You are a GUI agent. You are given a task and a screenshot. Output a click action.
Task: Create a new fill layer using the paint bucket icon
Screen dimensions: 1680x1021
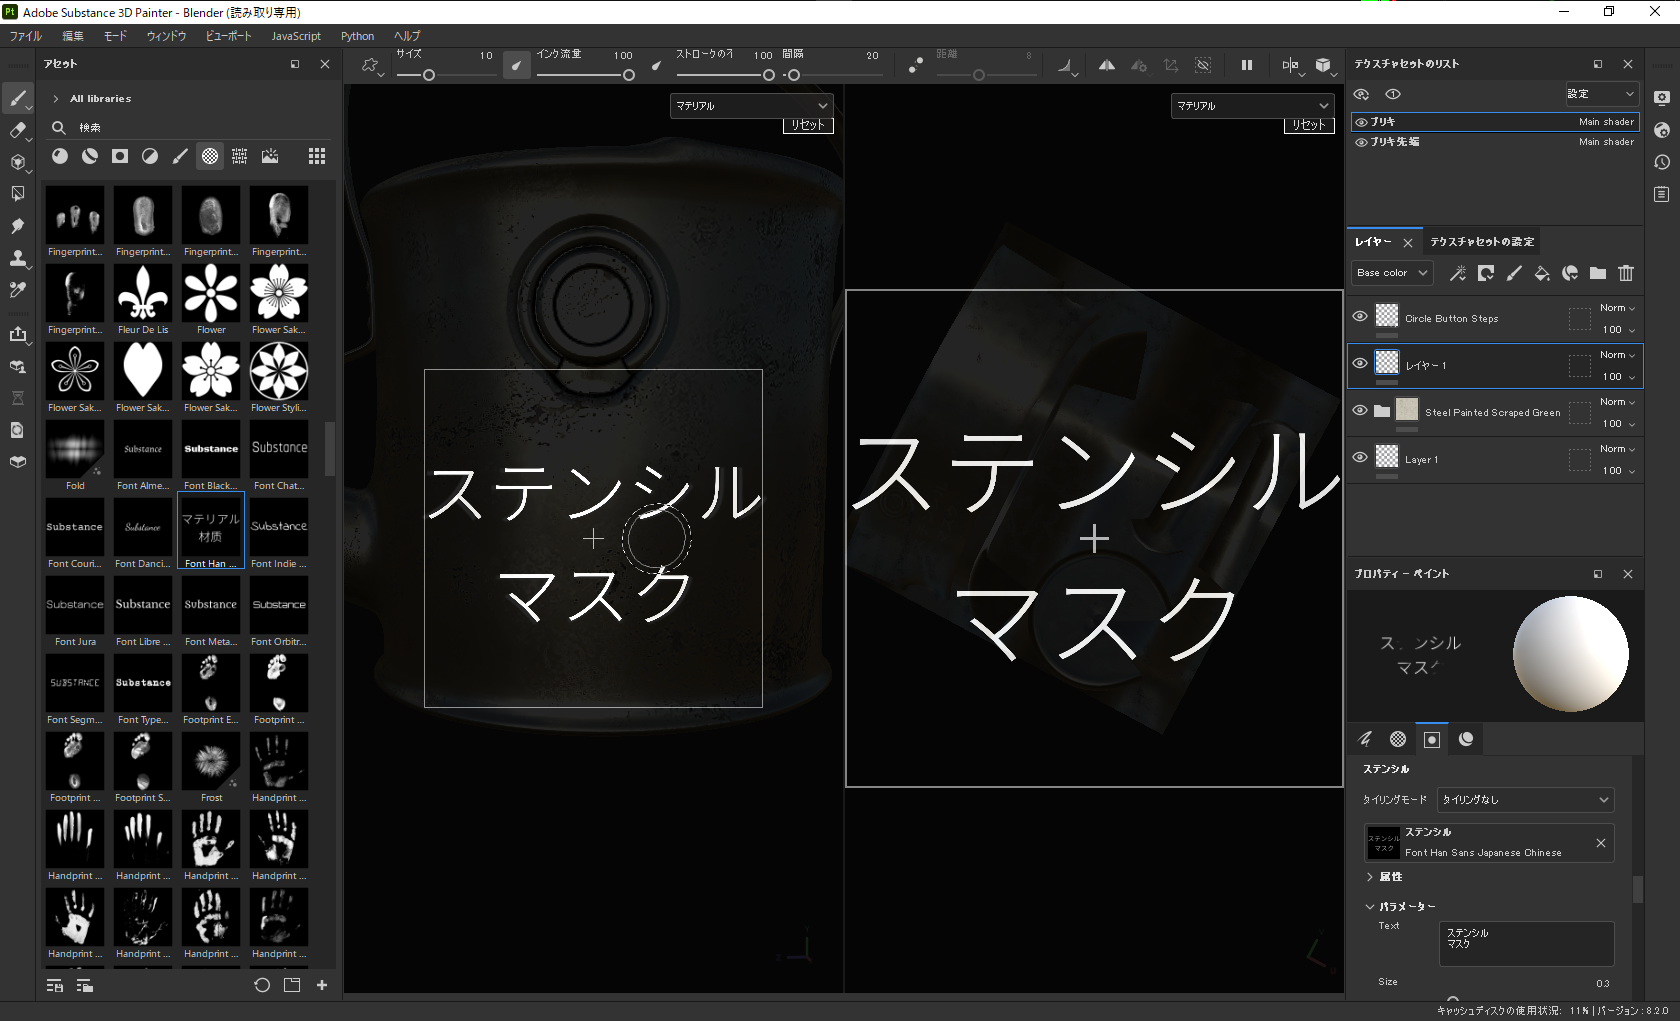click(1543, 273)
